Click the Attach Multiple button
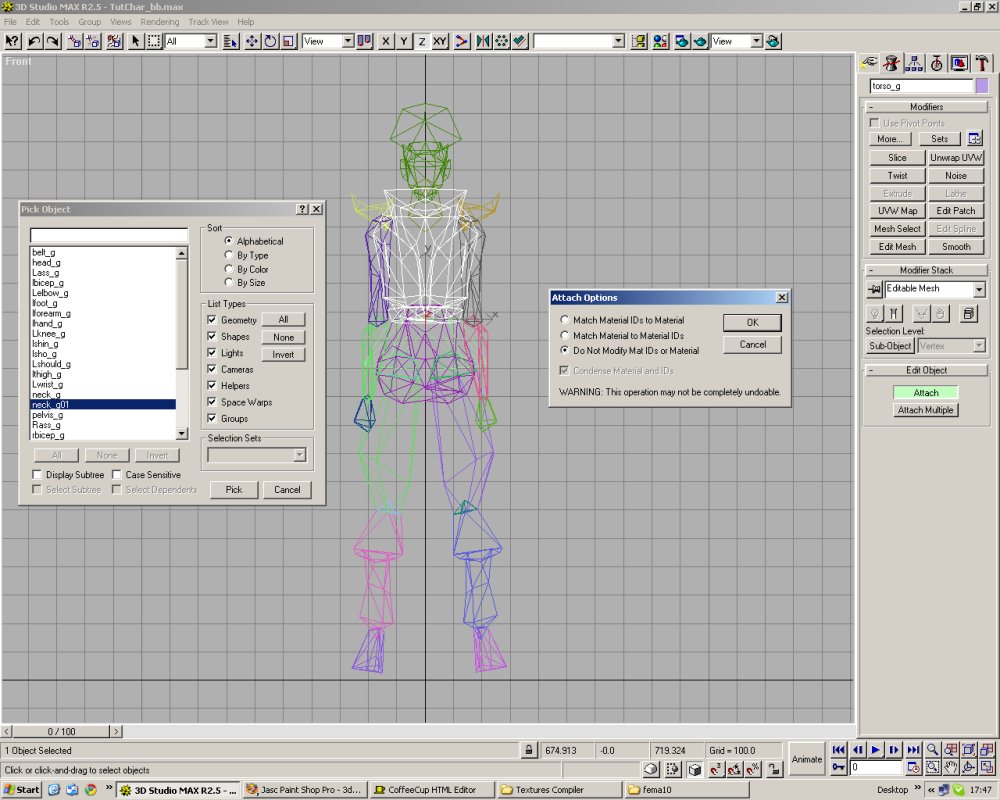This screenshot has height=800, width=1000. click(x=925, y=410)
